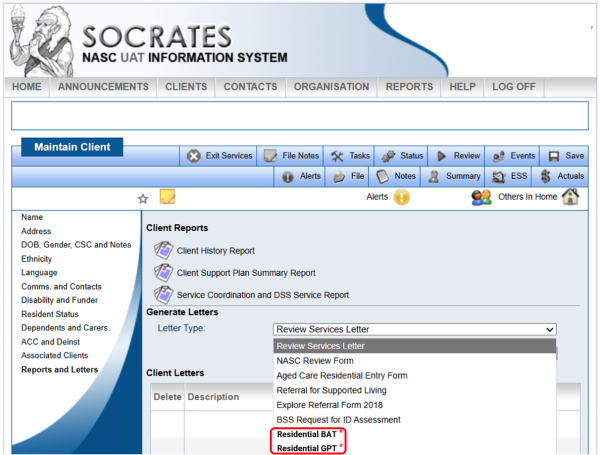Select NASC Review Form option
The image size is (600, 455).
pos(415,360)
